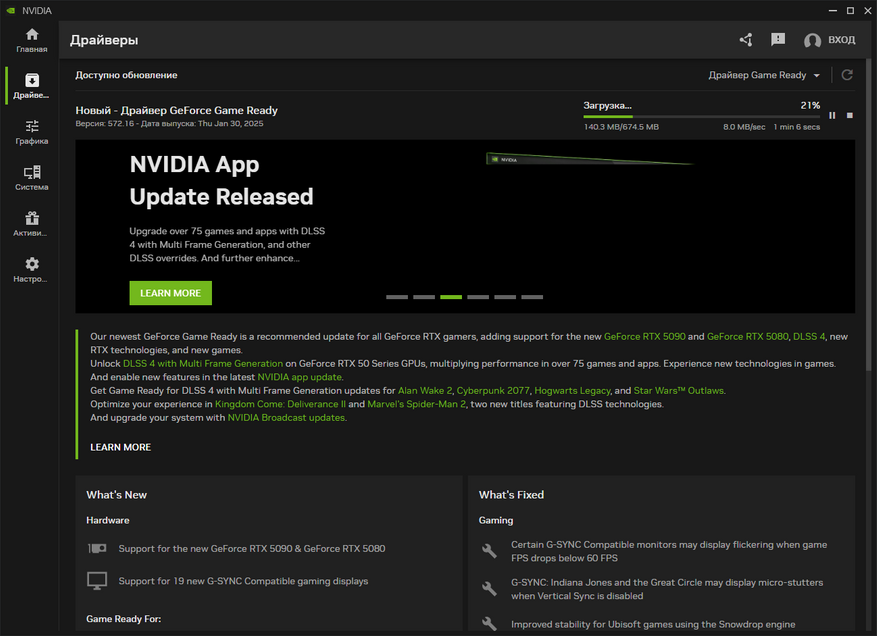This screenshot has width=877, height=636.
Task: Open the Cyberpunk 2077 link
Action: coord(493,390)
